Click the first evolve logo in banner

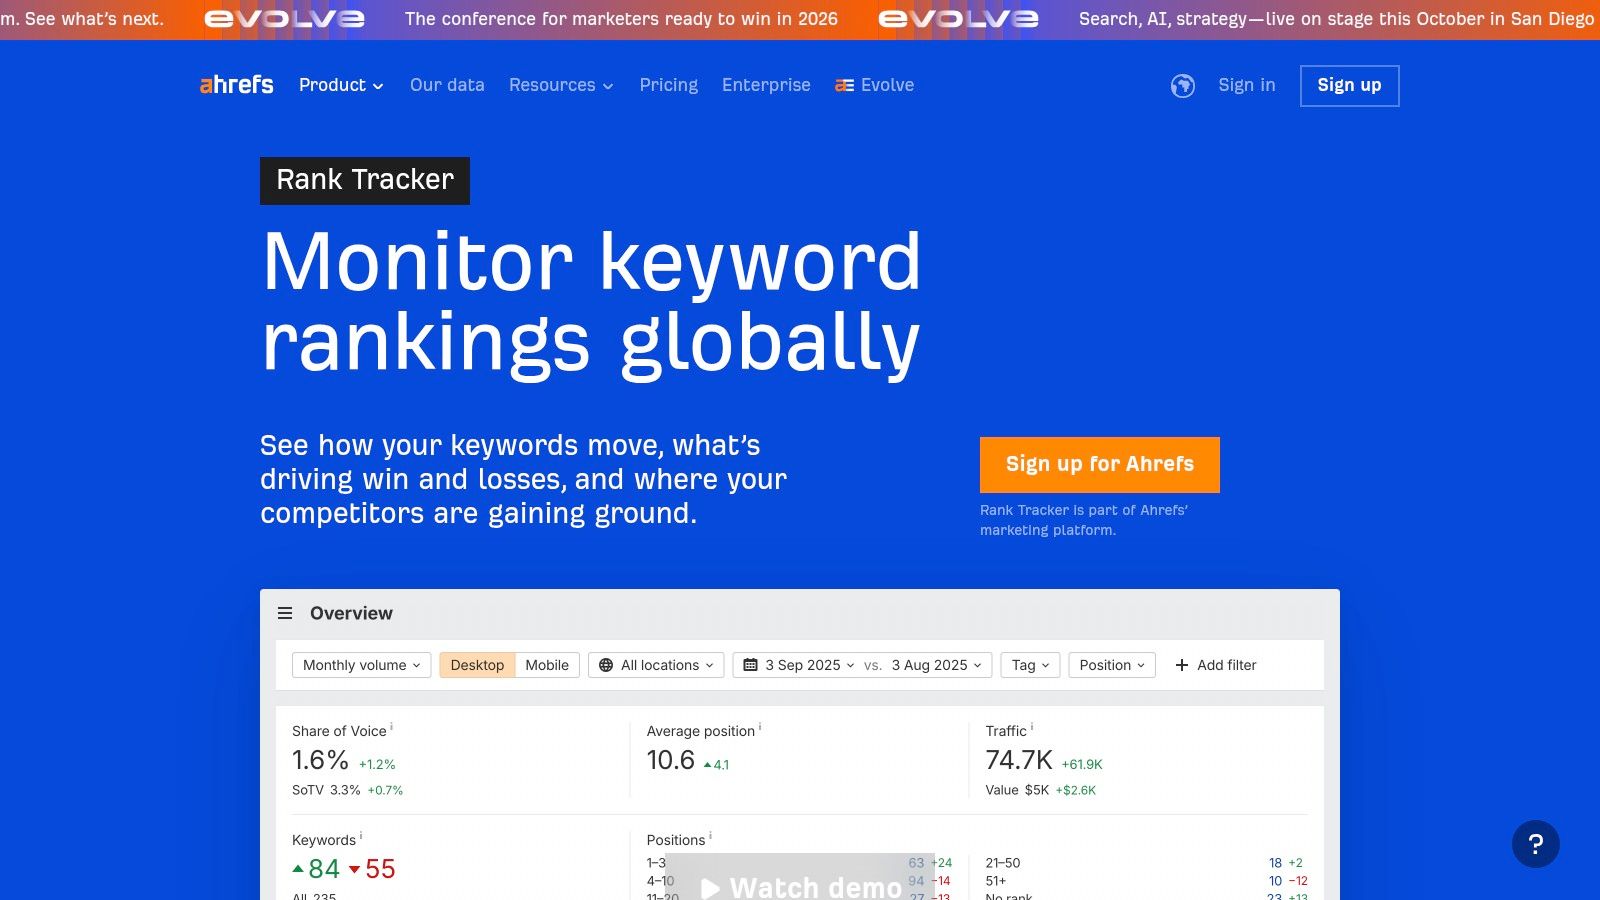(x=284, y=19)
